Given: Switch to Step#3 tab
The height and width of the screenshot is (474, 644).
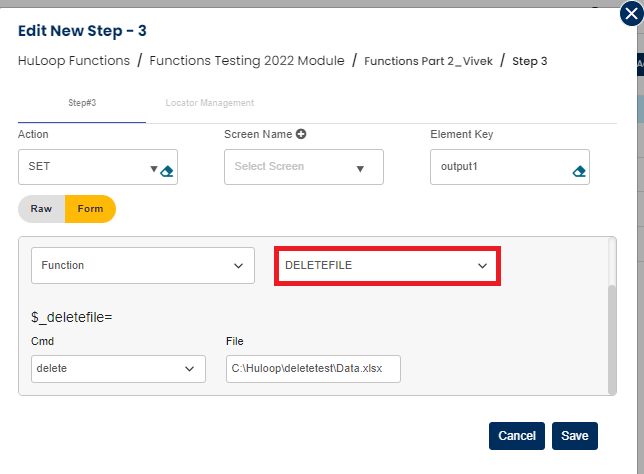Looking at the screenshot, I should 82,103.
